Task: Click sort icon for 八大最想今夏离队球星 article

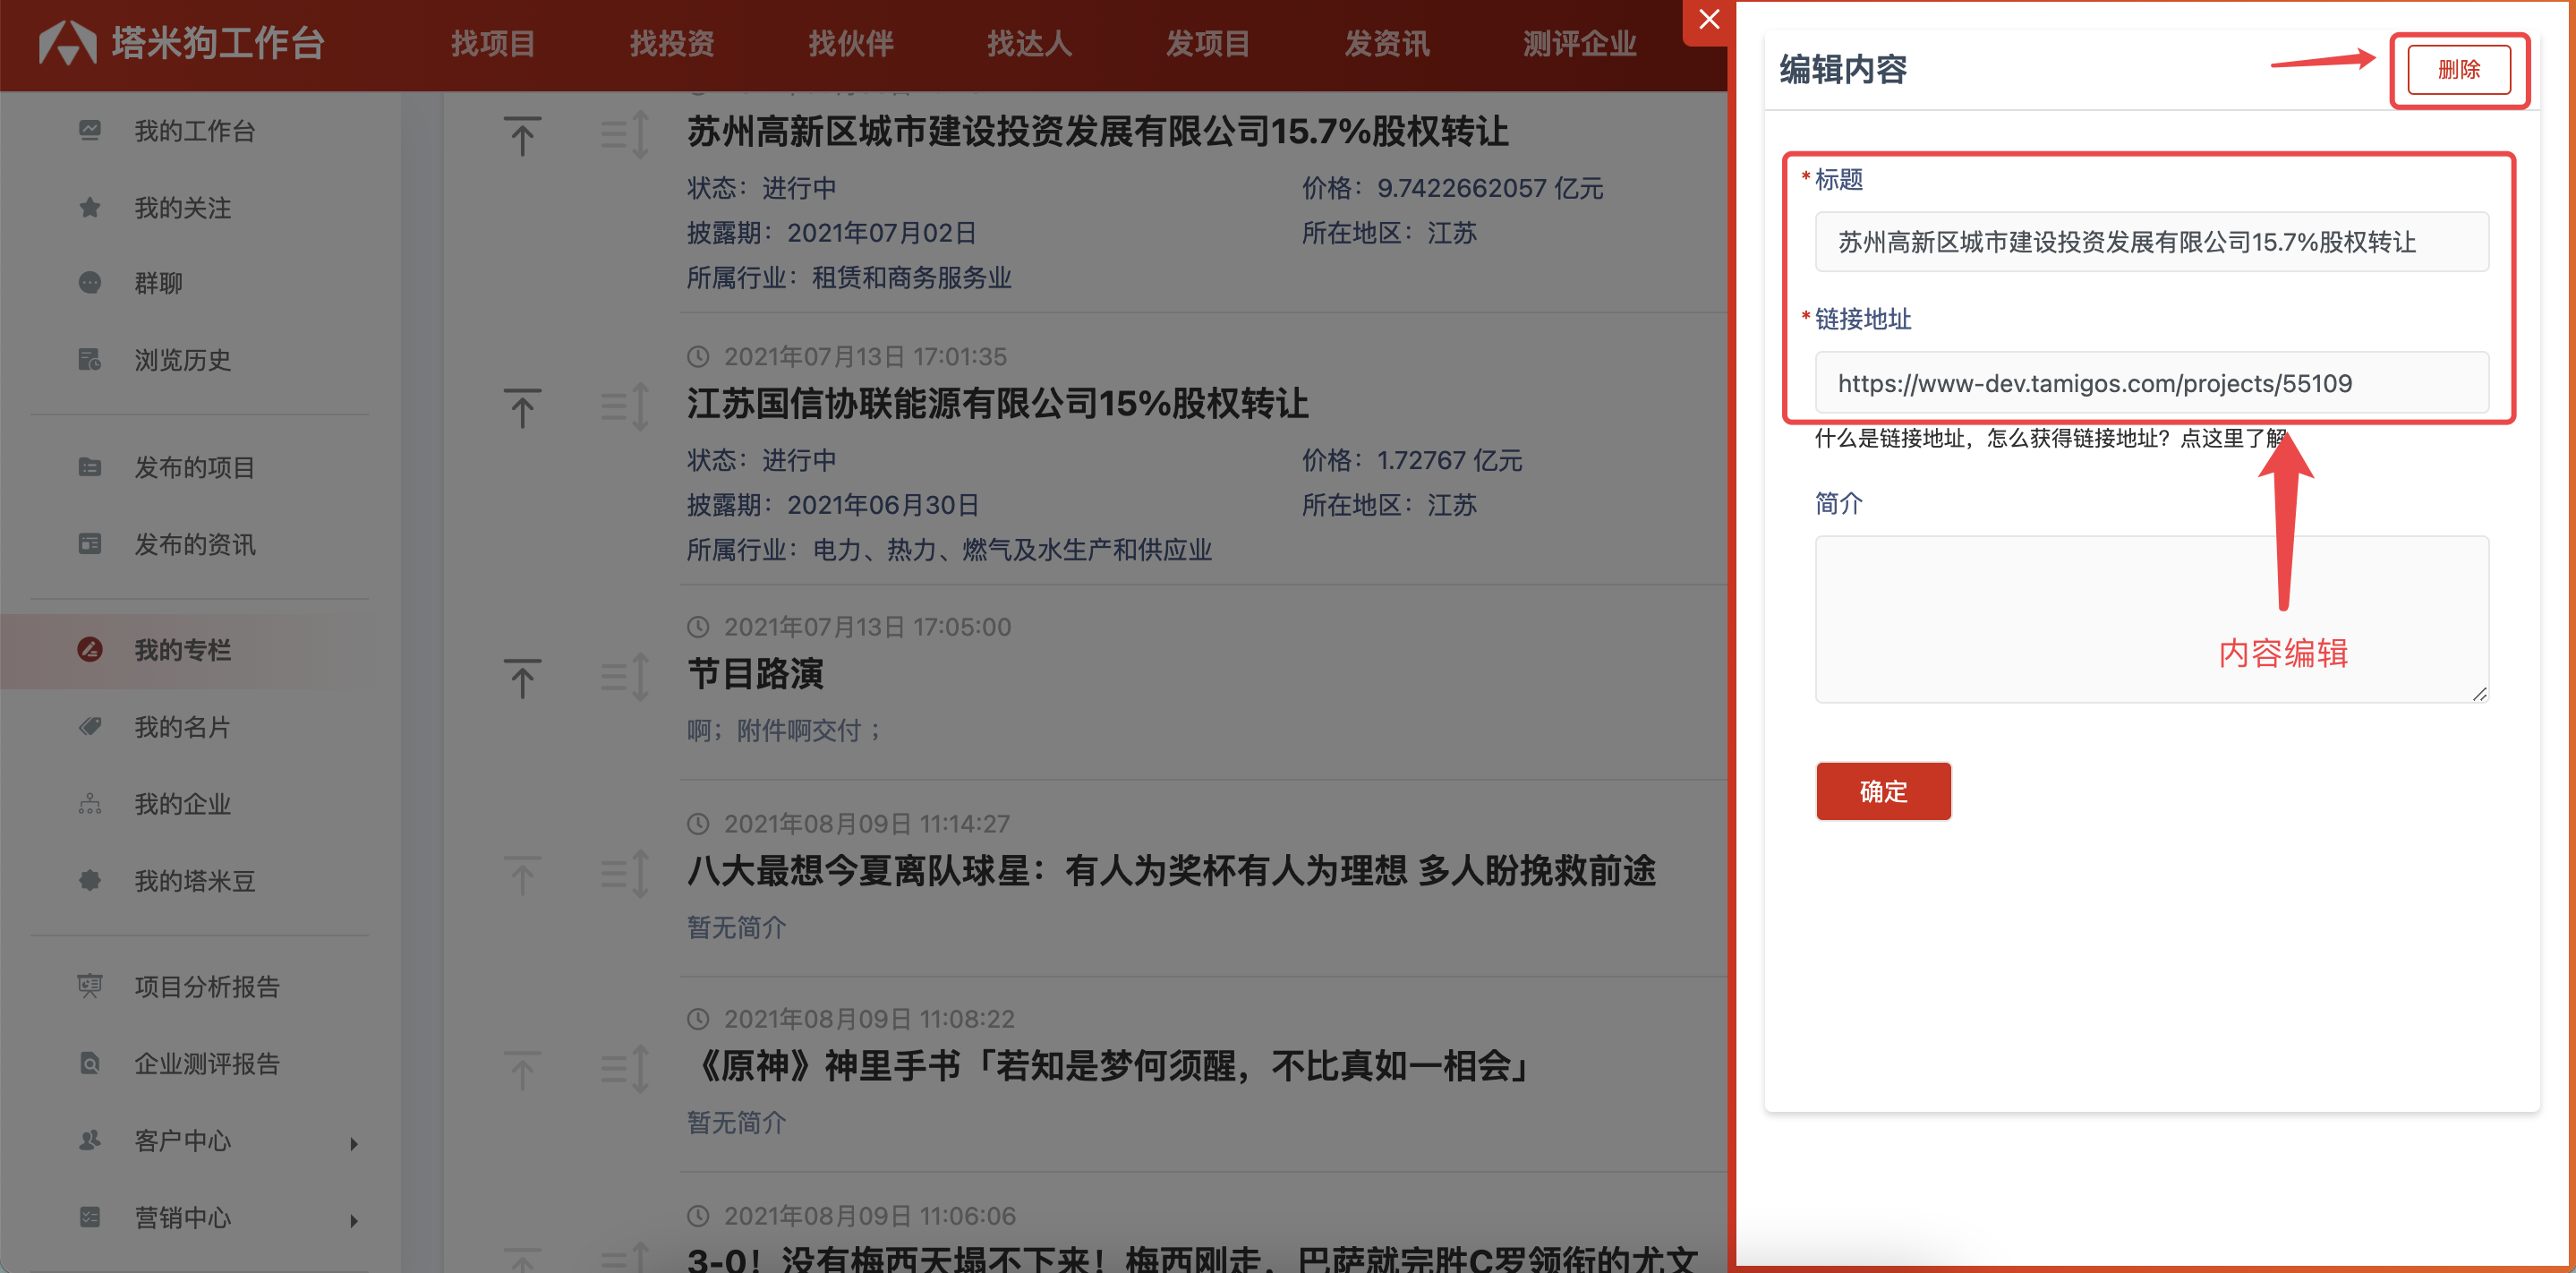Action: coord(625,875)
